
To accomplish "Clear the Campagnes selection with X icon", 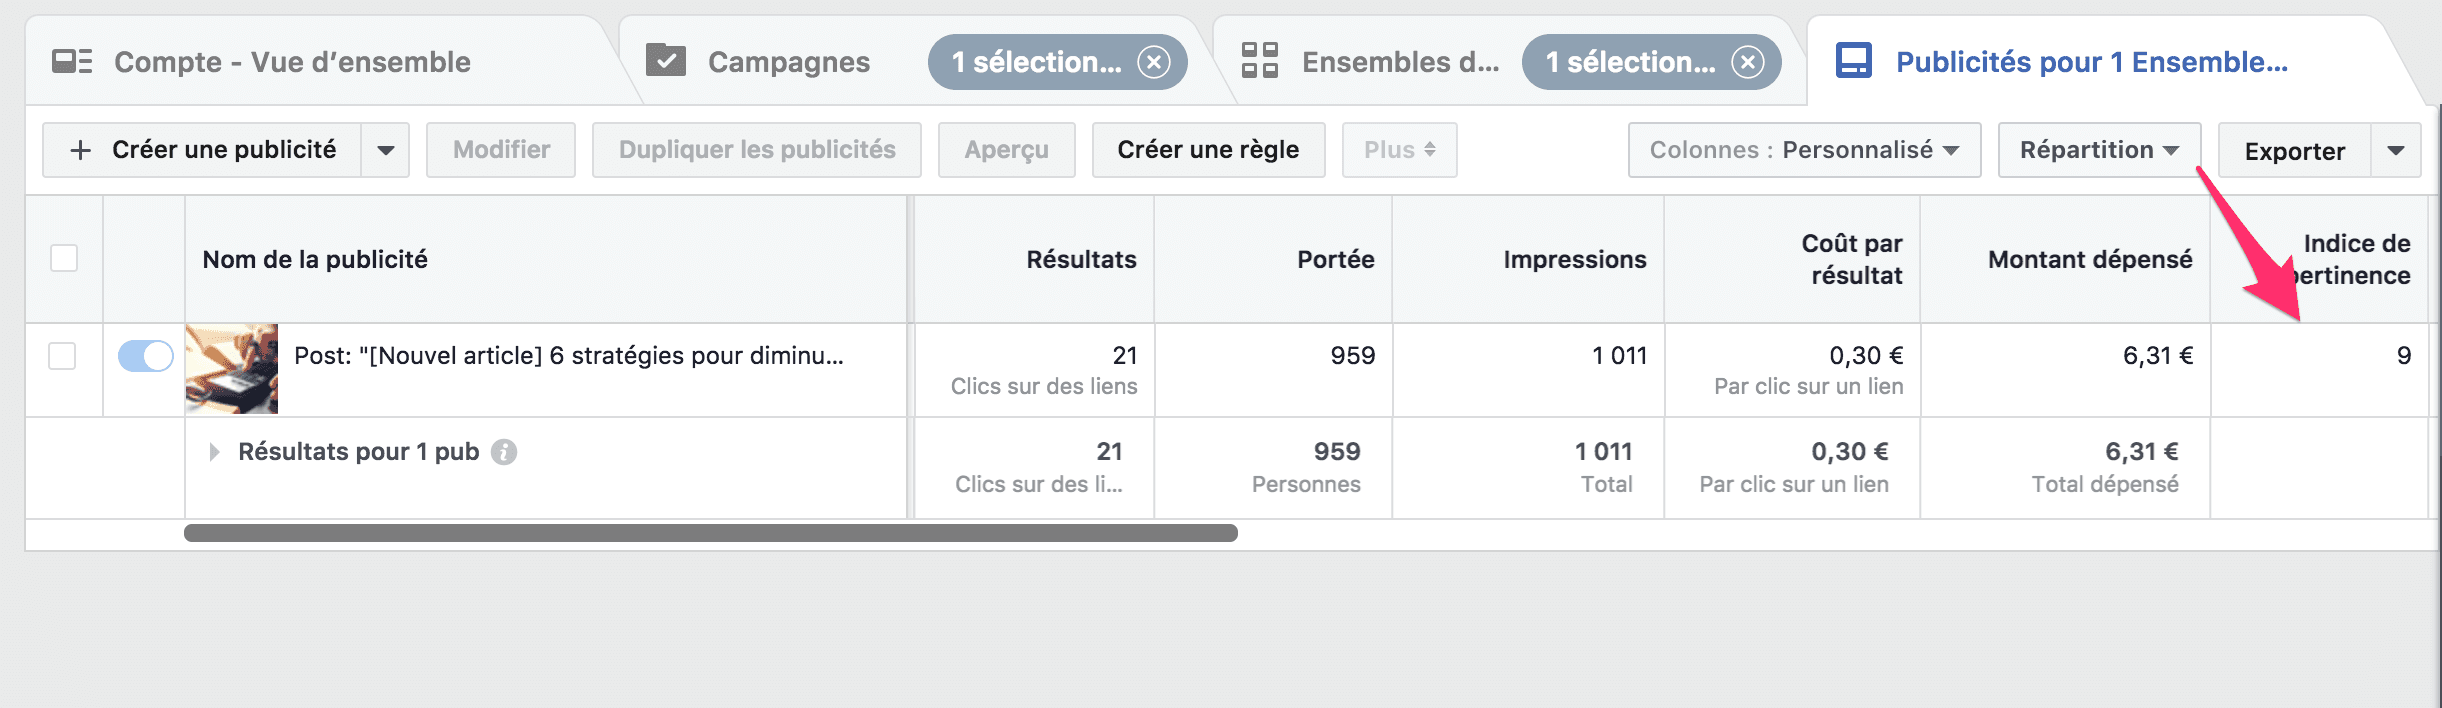I will click(1153, 62).
